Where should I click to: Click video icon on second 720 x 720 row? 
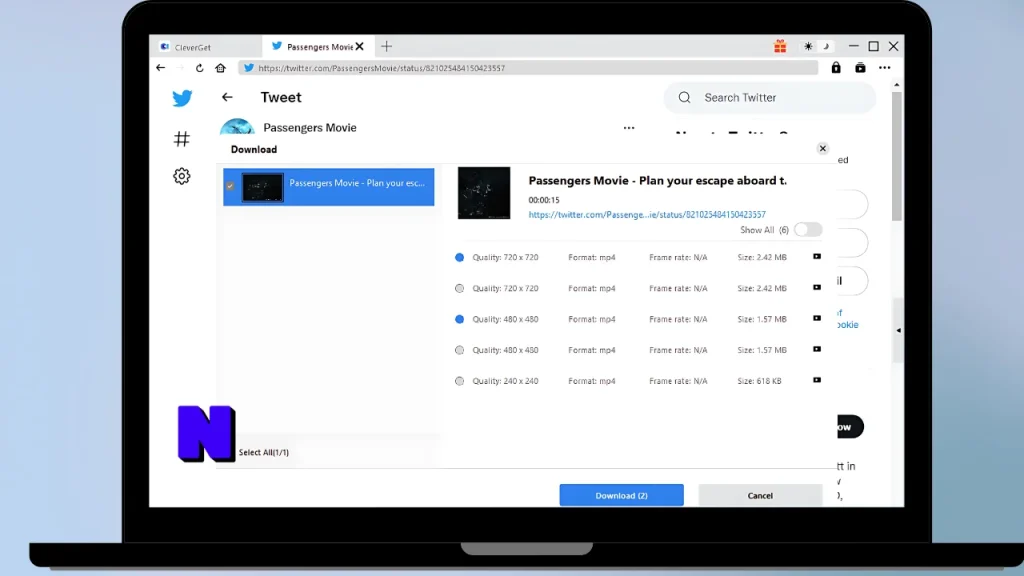coord(817,287)
